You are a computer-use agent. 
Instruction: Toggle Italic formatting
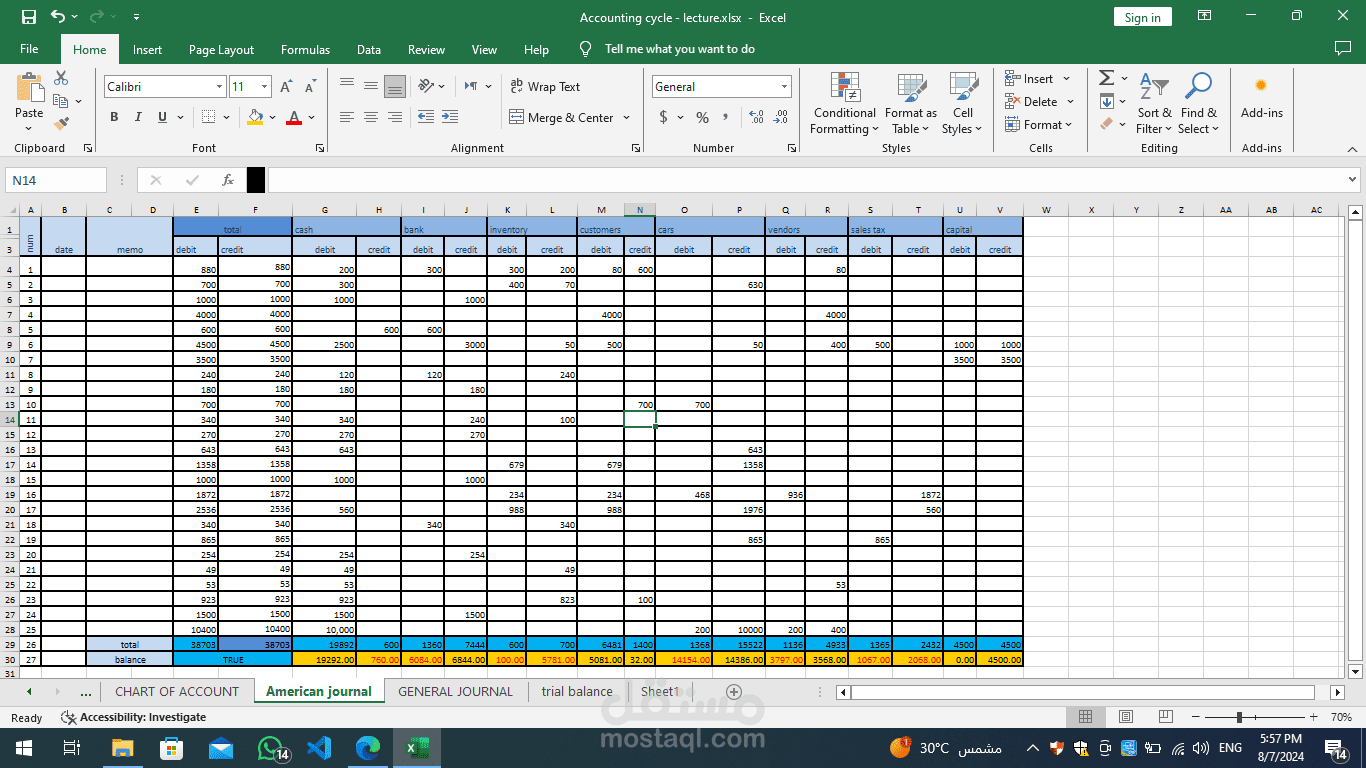pyautogui.click(x=138, y=117)
